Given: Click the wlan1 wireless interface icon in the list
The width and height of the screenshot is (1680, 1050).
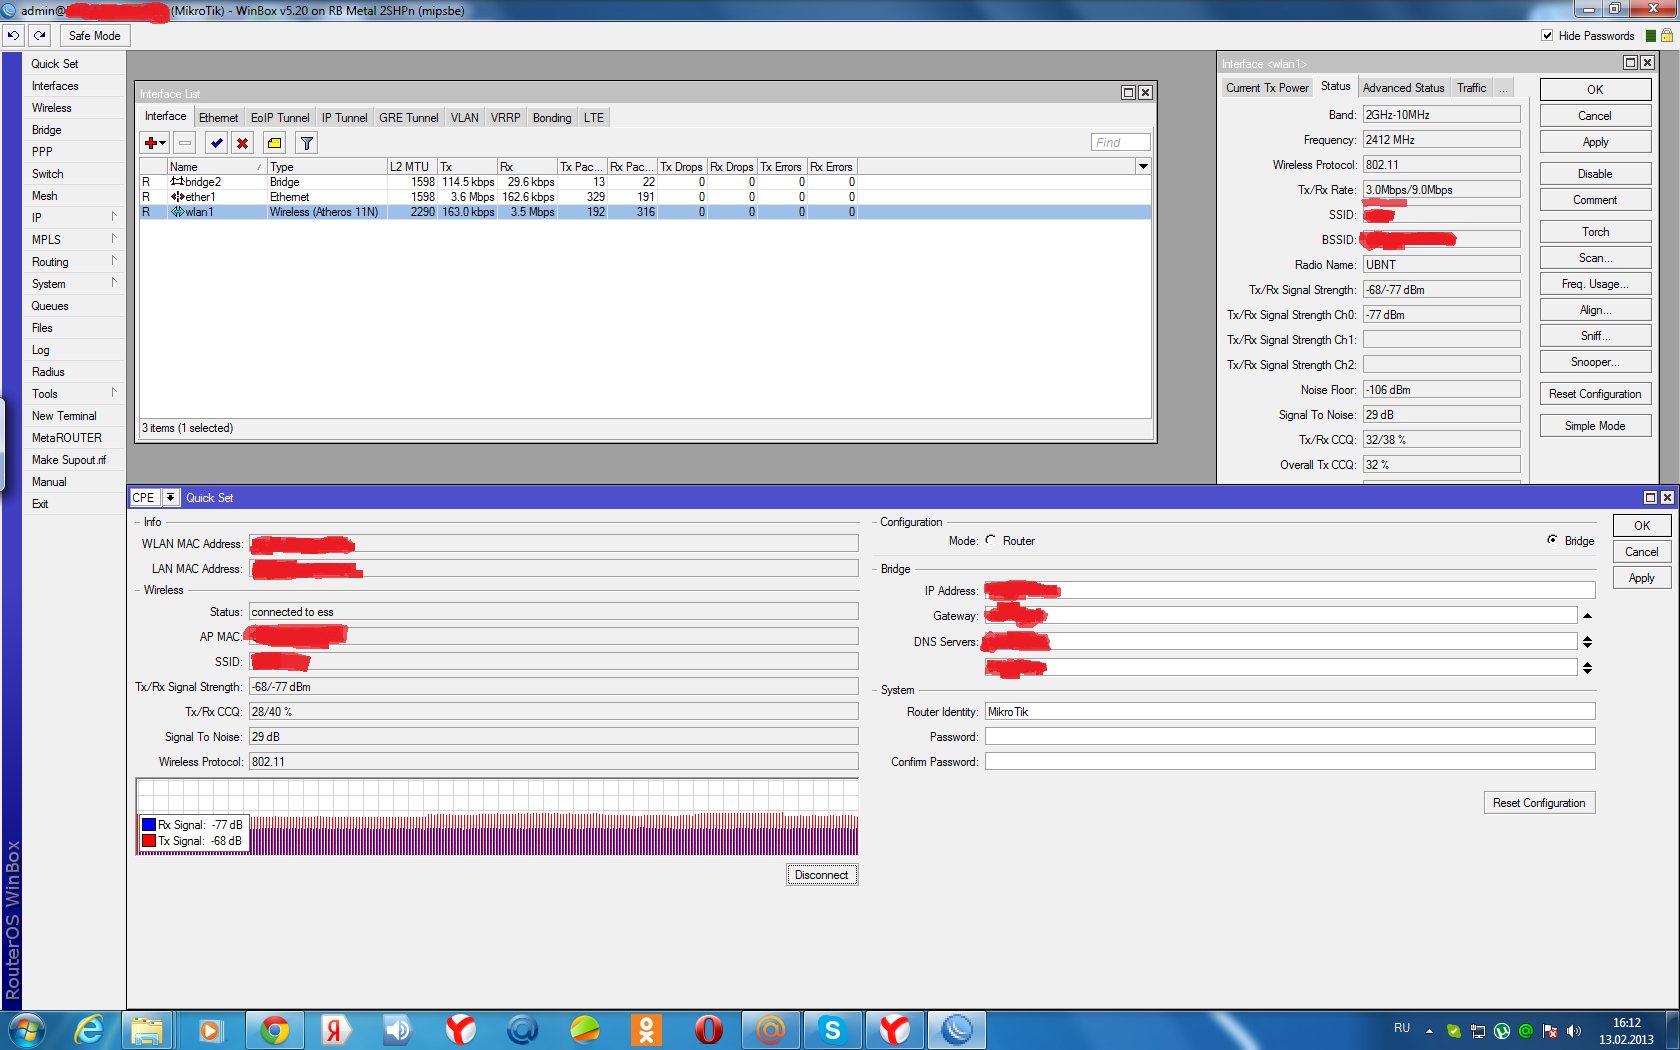Looking at the screenshot, I should tap(177, 212).
